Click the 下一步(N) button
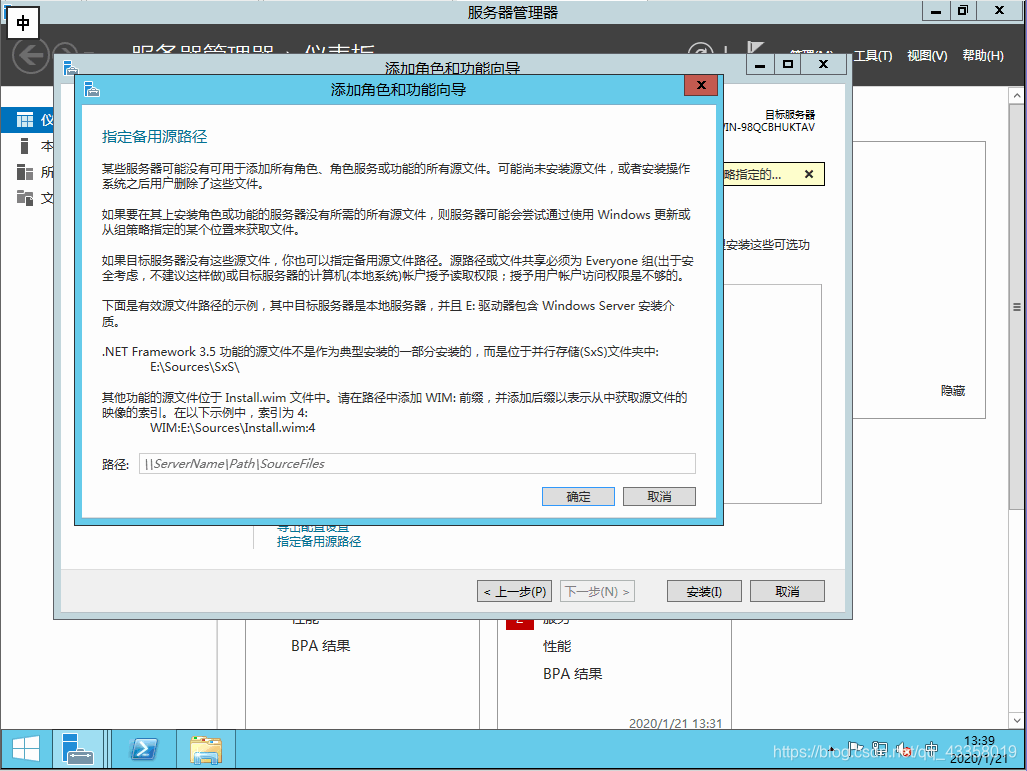The width and height of the screenshot is (1027, 771). (597, 592)
